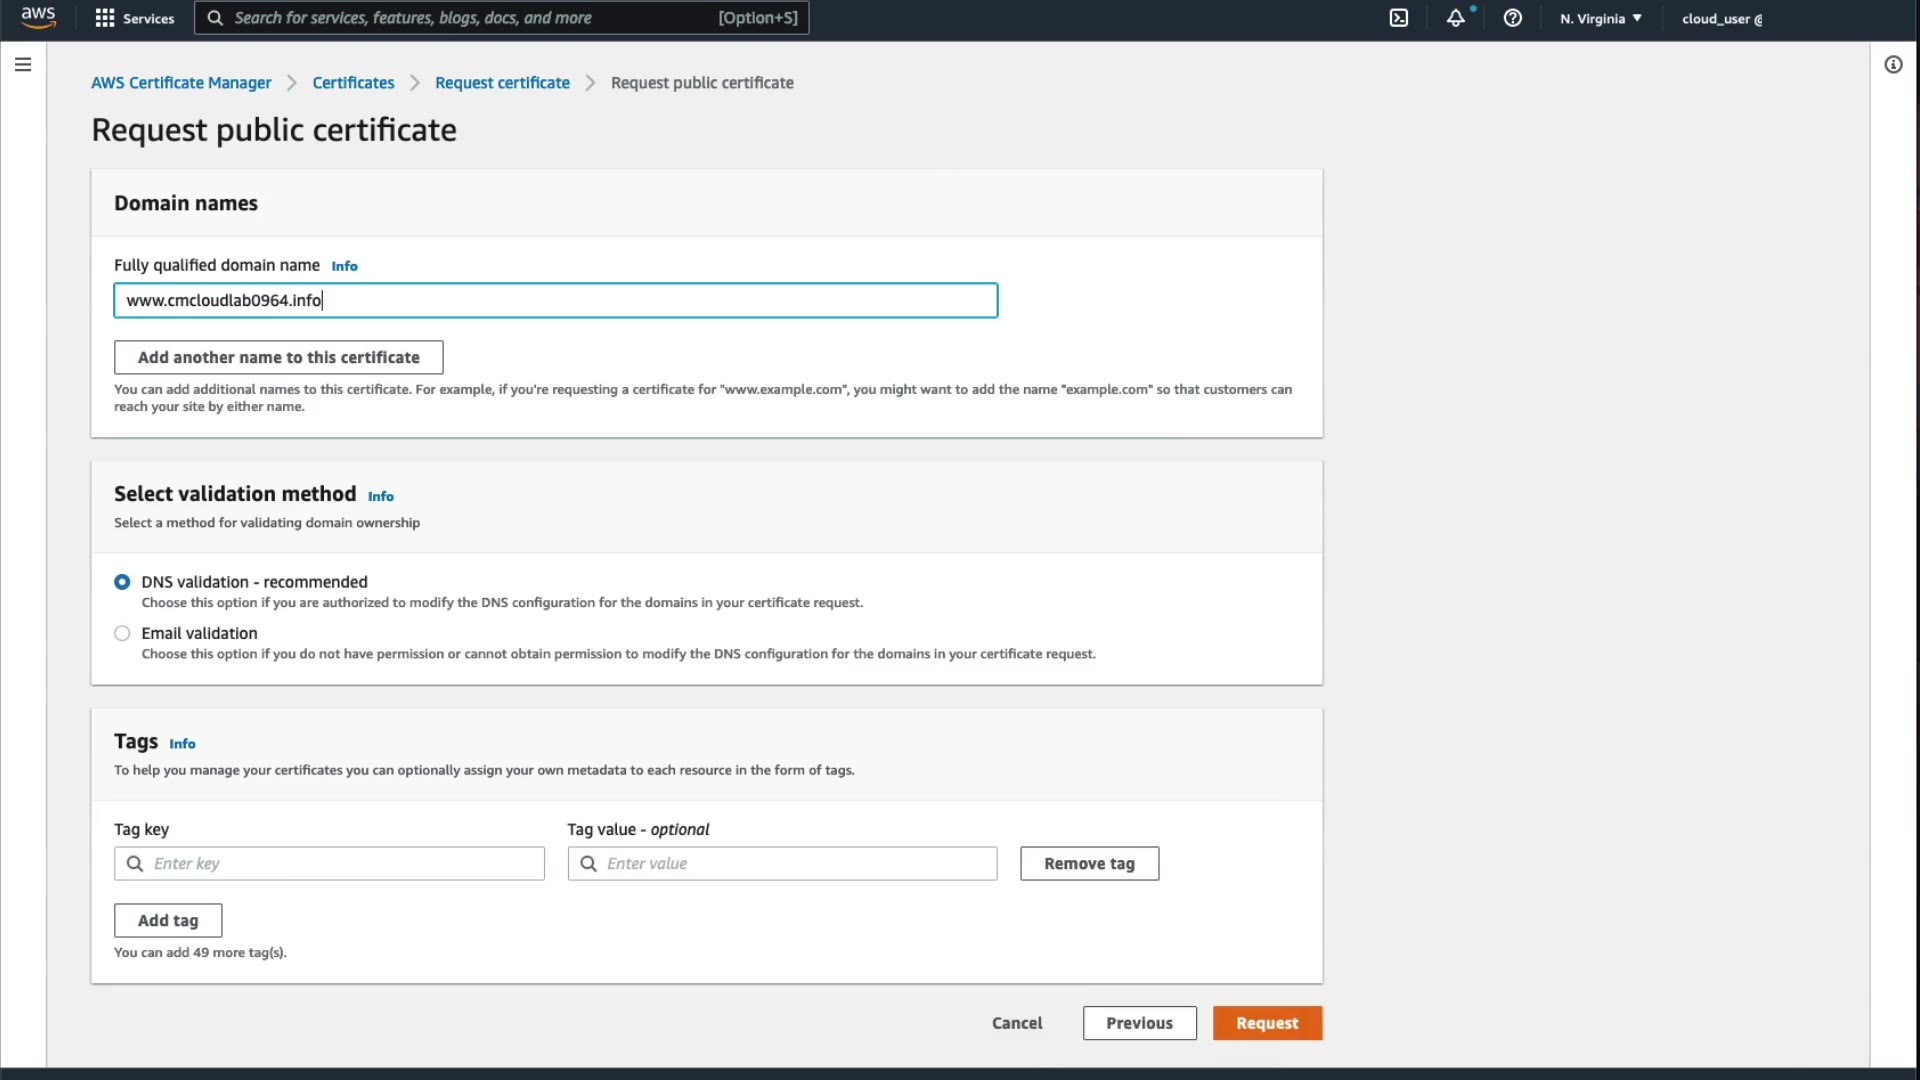
Task: Click the Remove tag button
Action: coord(1089,863)
